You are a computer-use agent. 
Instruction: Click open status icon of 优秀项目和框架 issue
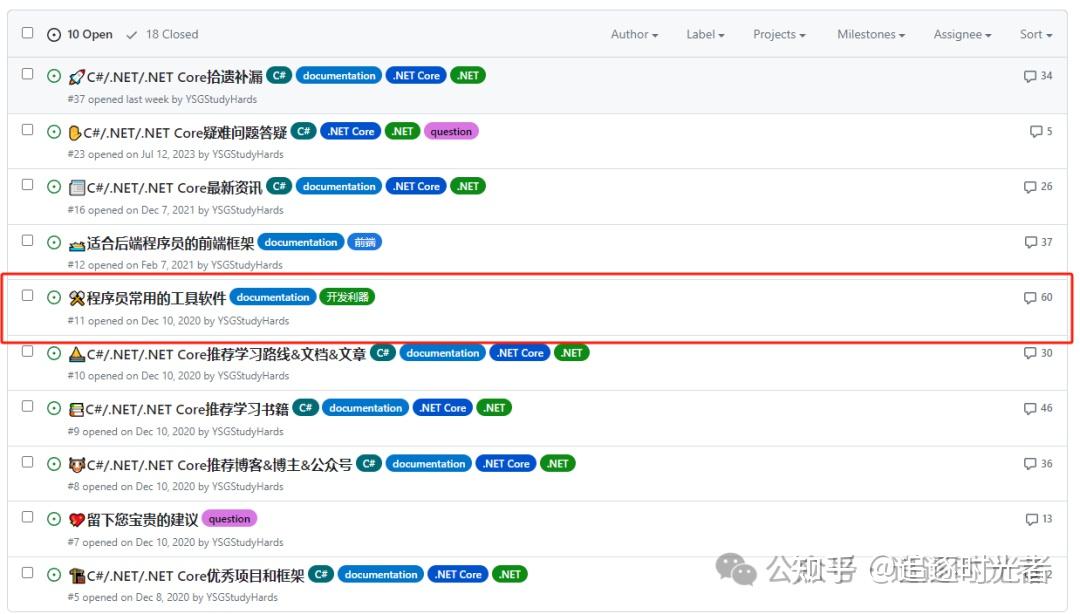point(54,575)
